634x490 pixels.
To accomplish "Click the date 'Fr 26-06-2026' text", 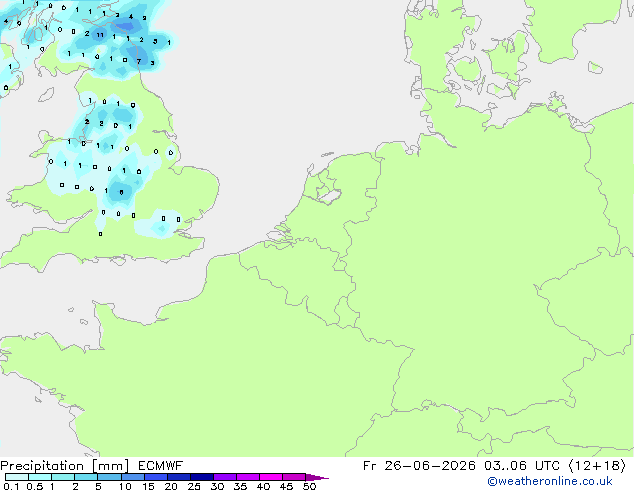I will click(x=419, y=466).
